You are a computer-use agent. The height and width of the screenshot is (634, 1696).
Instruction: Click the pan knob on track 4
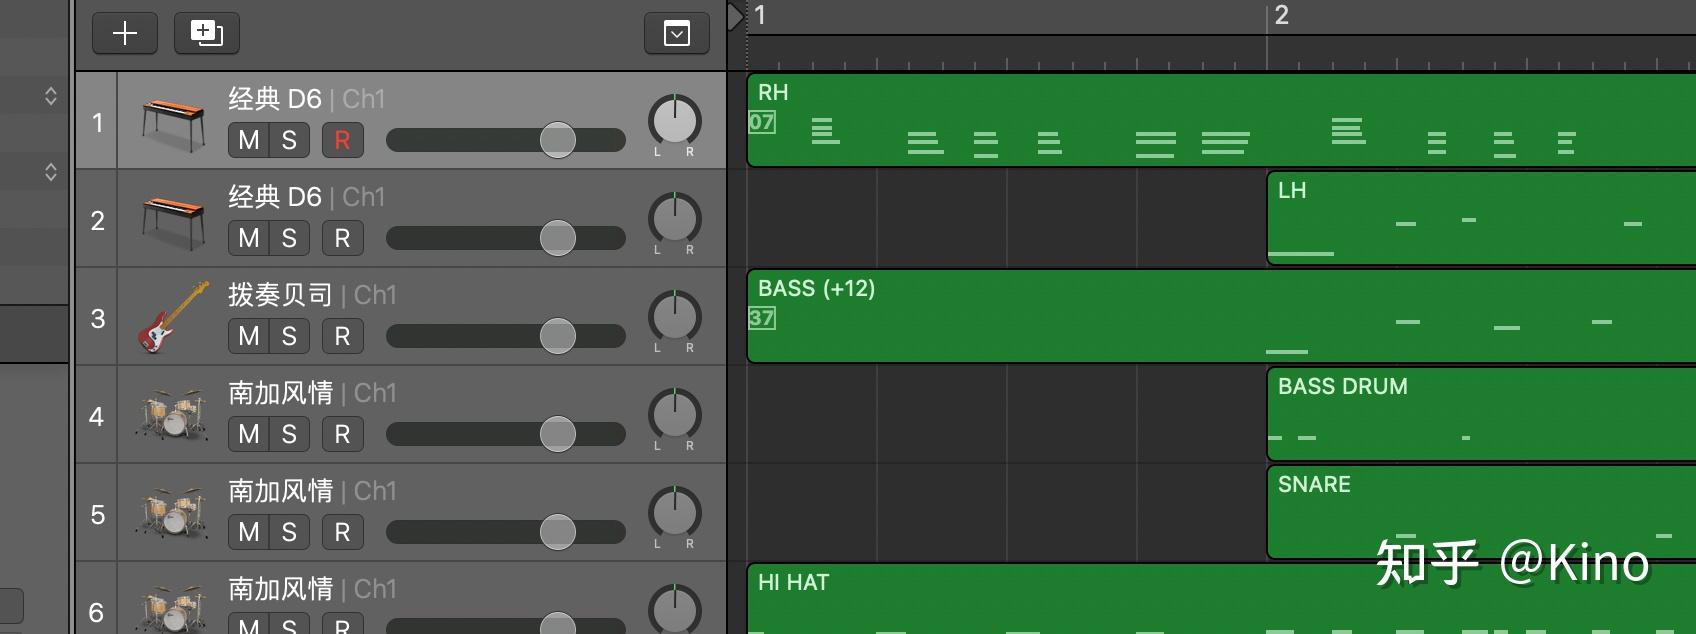[675, 415]
